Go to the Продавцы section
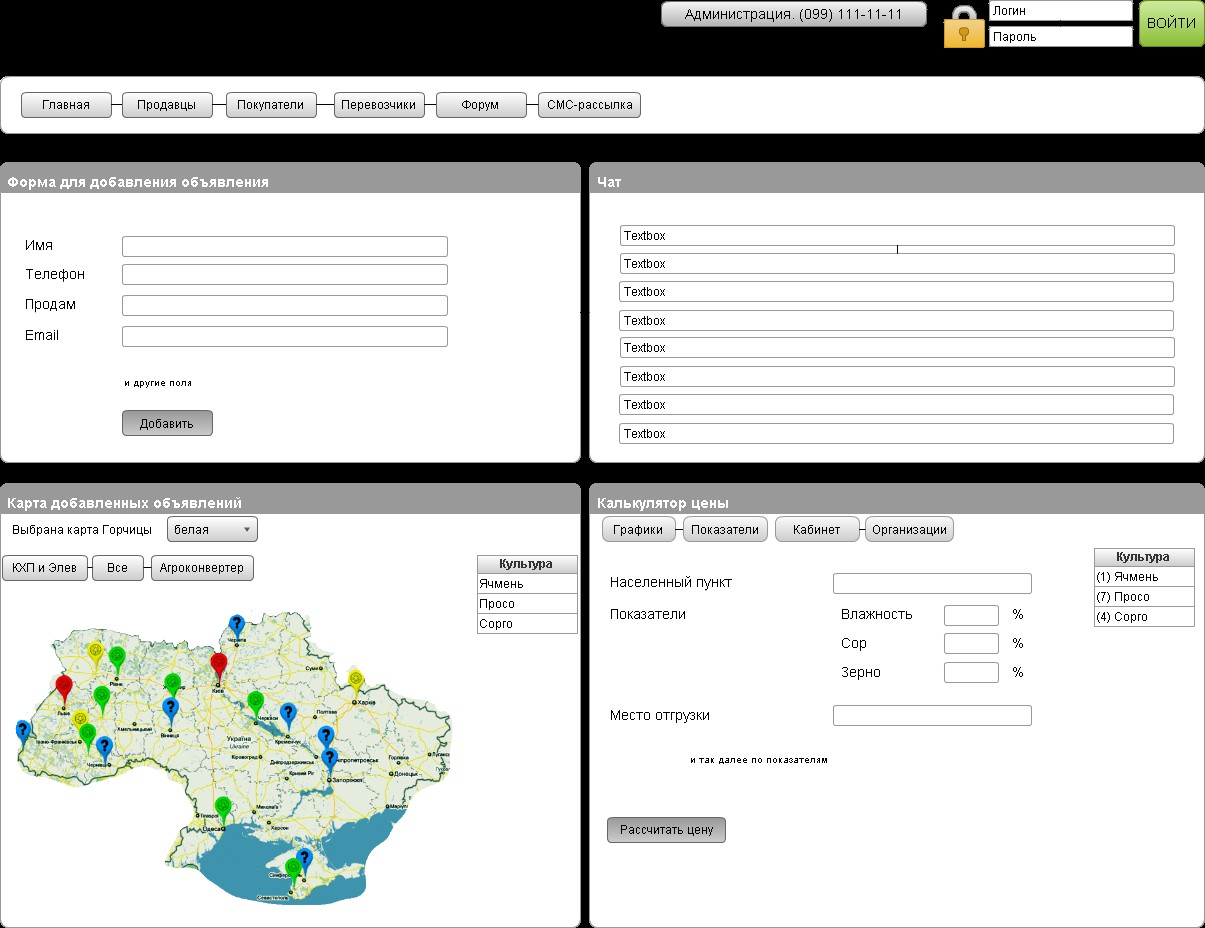The width and height of the screenshot is (1205, 928). click(167, 105)
